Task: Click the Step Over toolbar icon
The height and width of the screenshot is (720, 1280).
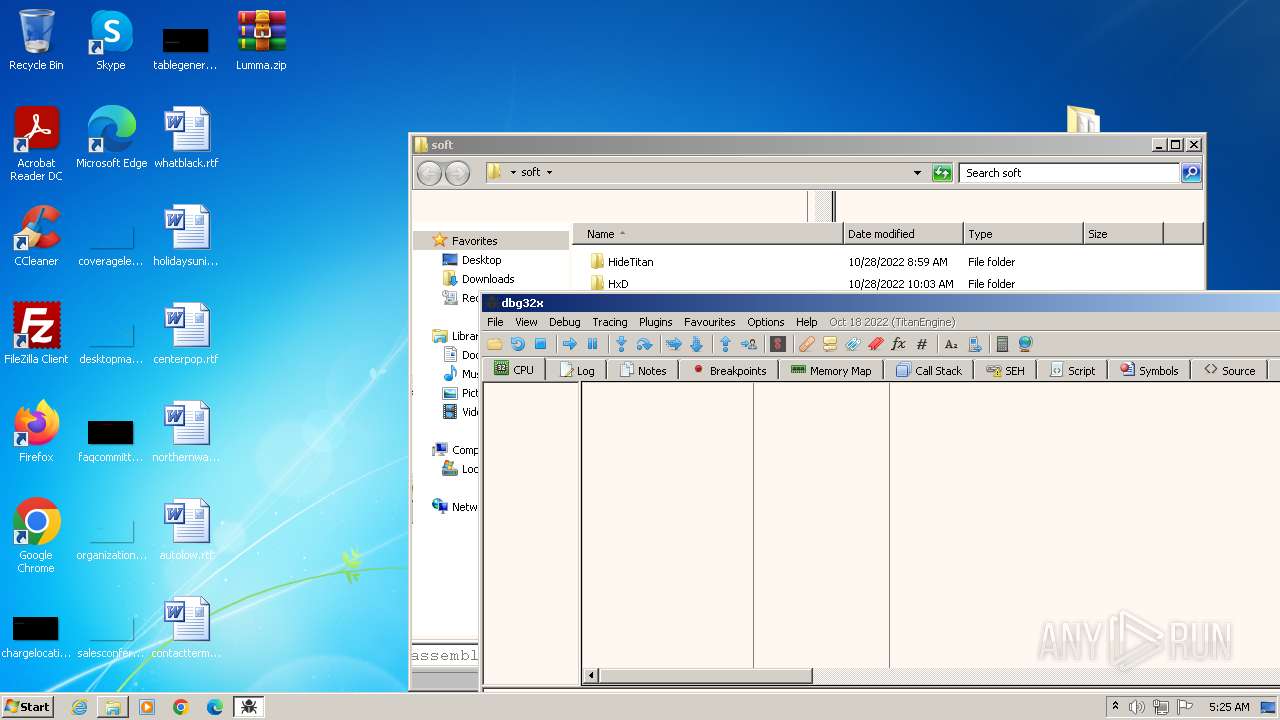Action: click(644, 344)
